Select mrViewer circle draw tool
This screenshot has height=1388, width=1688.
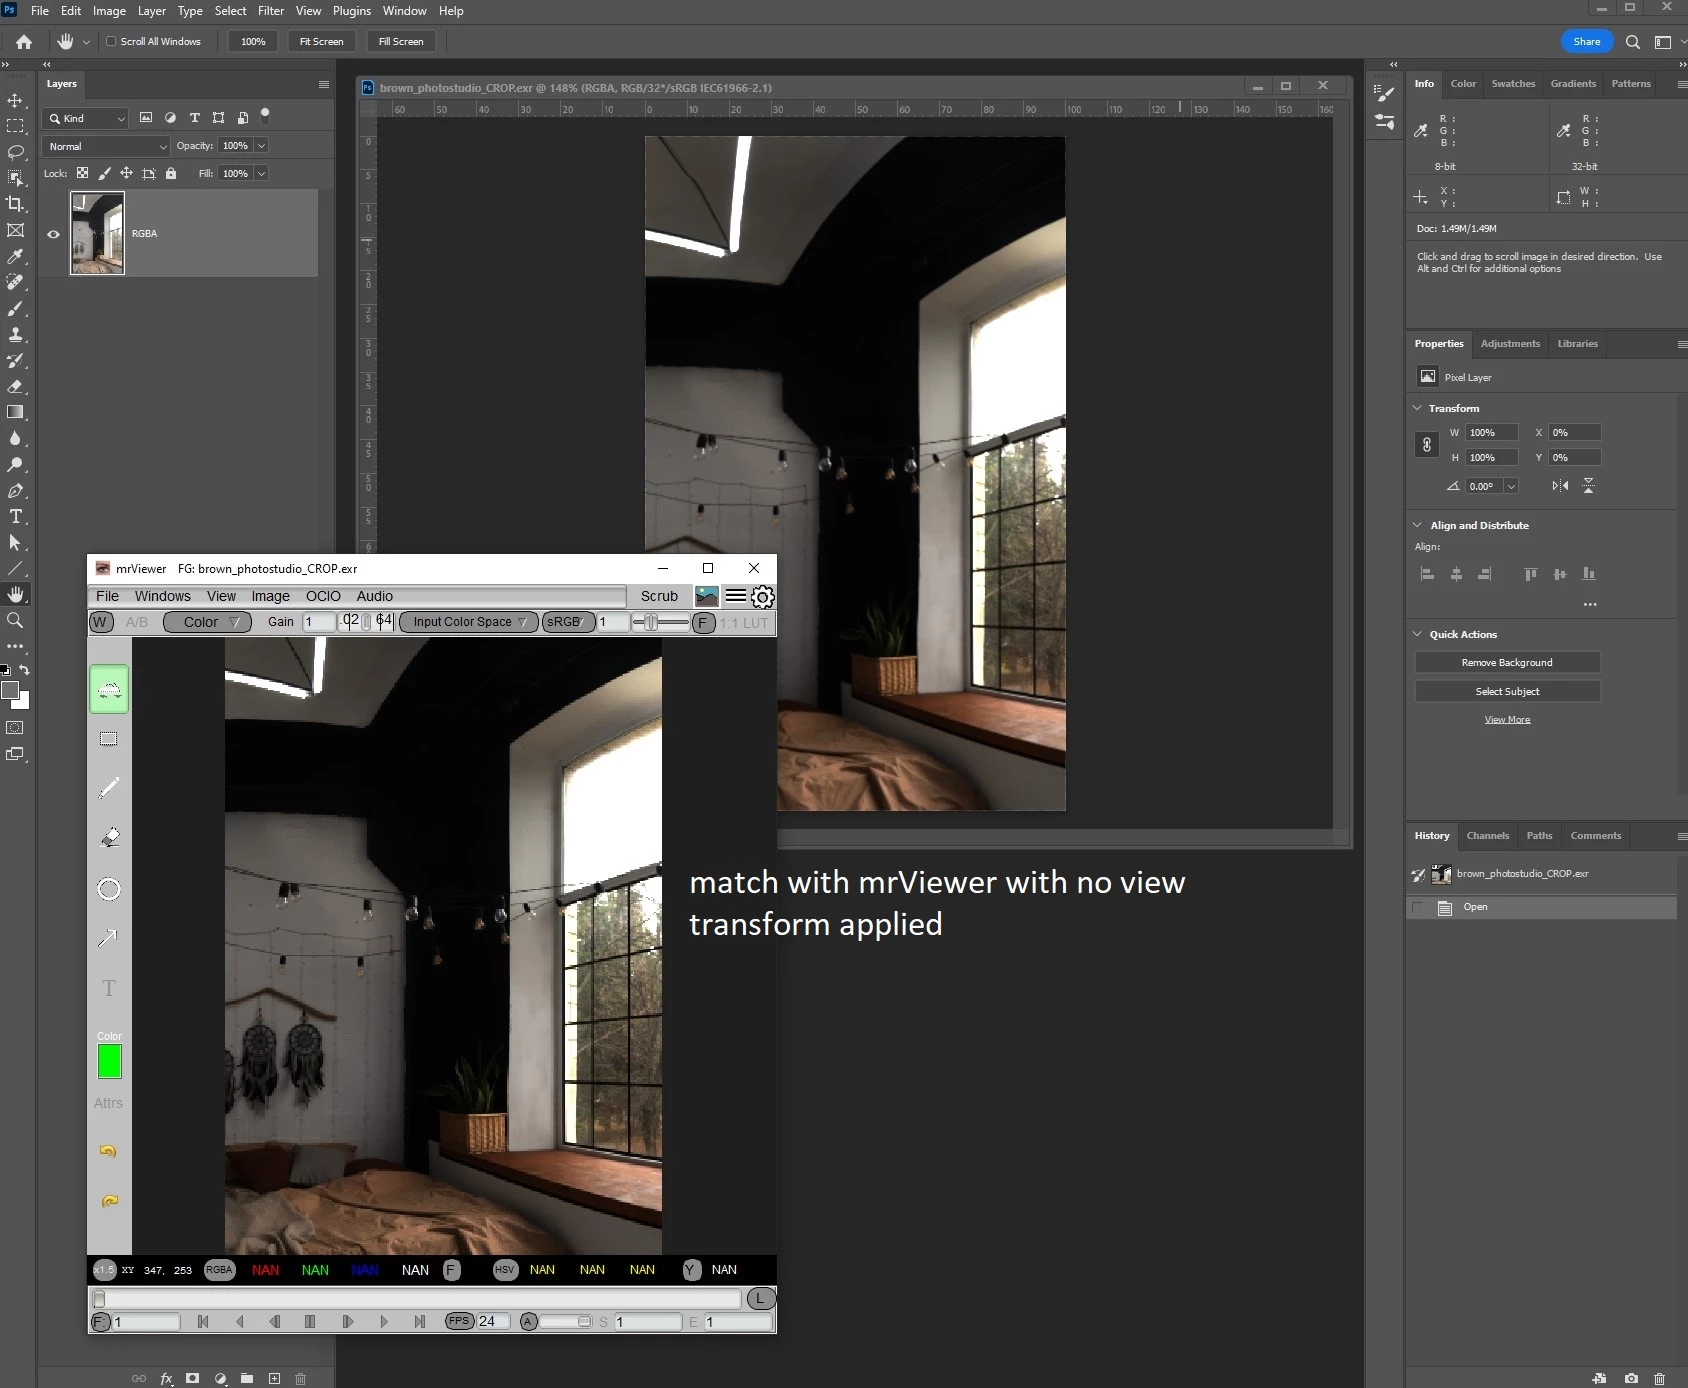click(x=109, y=889)
